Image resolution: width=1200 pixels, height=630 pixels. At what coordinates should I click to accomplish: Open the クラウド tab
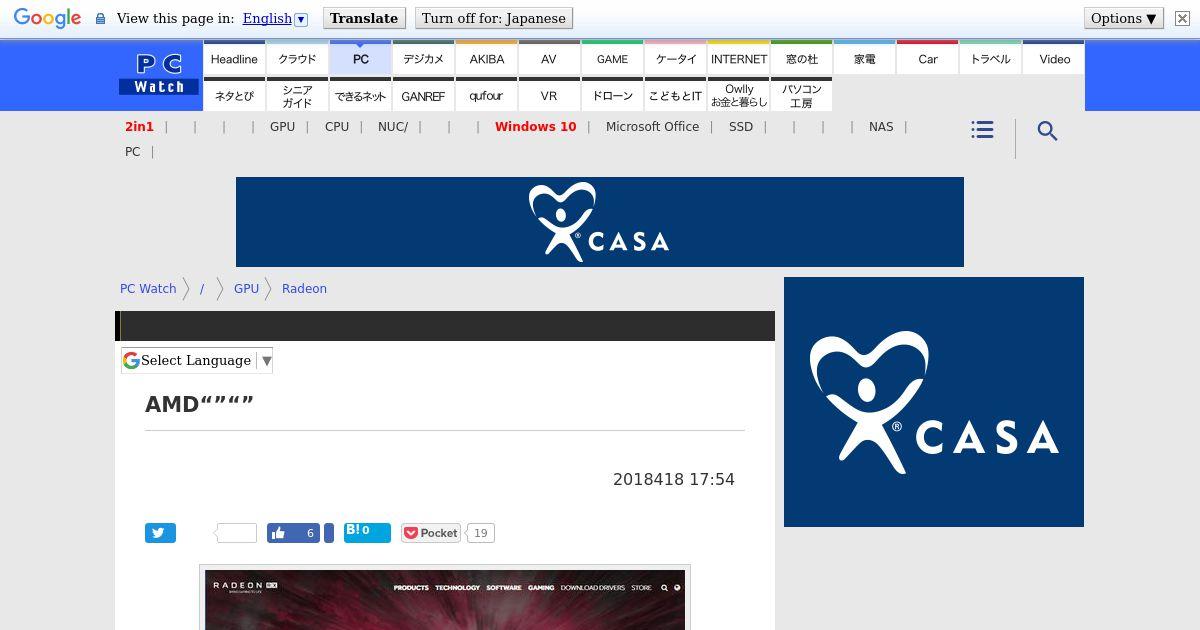click(297, 59)
